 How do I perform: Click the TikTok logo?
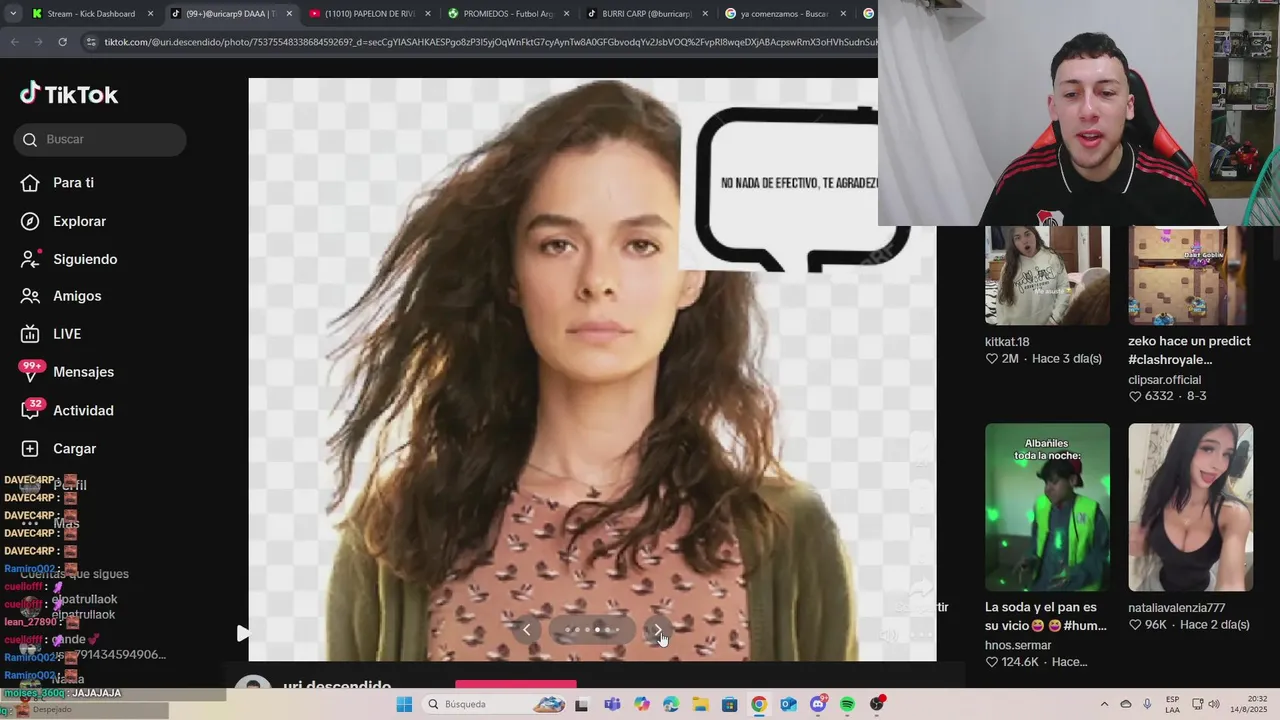[69, 94]
